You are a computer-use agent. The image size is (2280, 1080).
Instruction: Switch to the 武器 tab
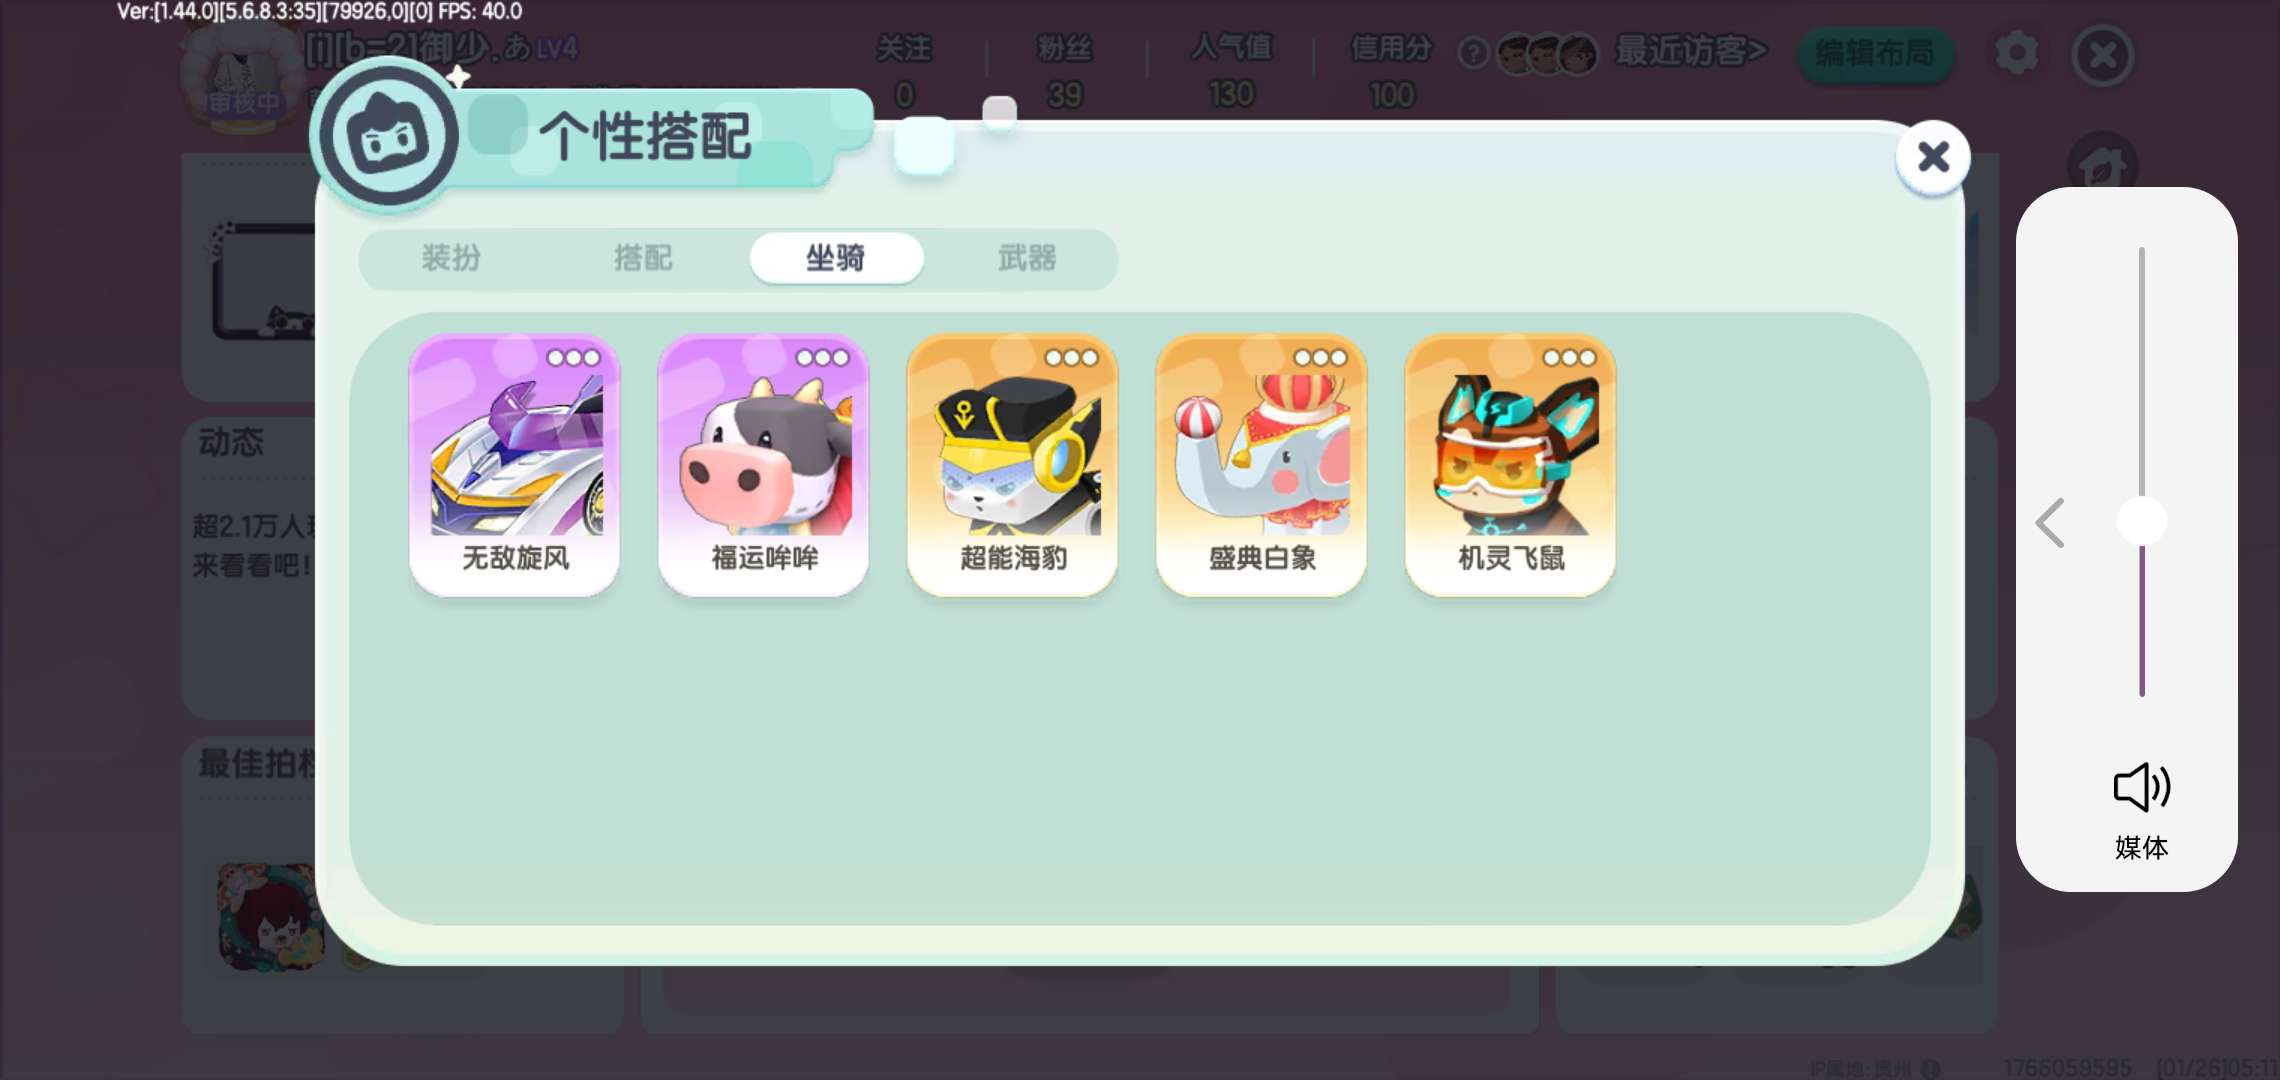pos(1027,258)
